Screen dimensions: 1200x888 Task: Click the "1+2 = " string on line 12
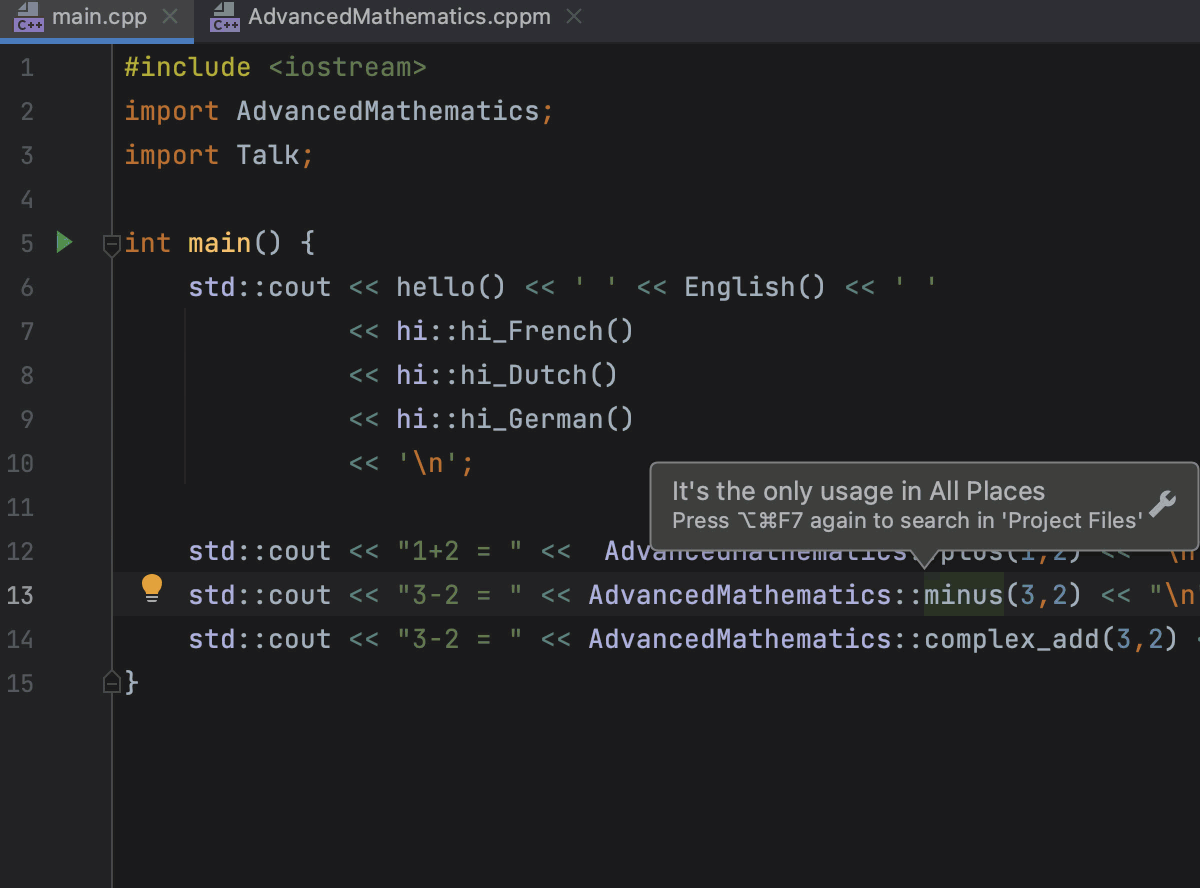(x=459, y=551)
